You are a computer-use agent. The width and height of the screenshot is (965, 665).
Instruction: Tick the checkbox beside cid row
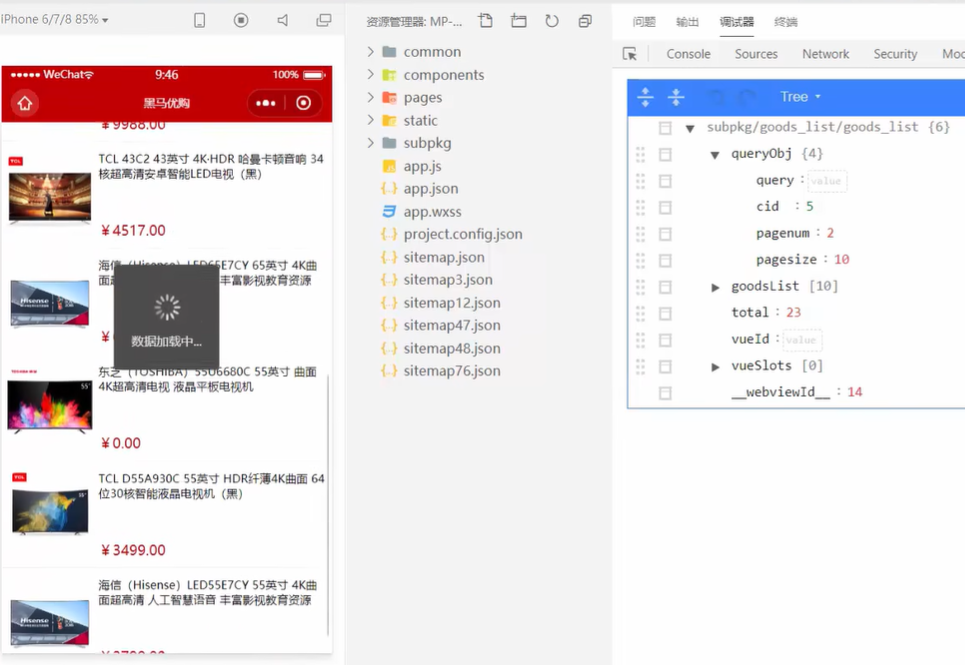click(x=665, y=207)
